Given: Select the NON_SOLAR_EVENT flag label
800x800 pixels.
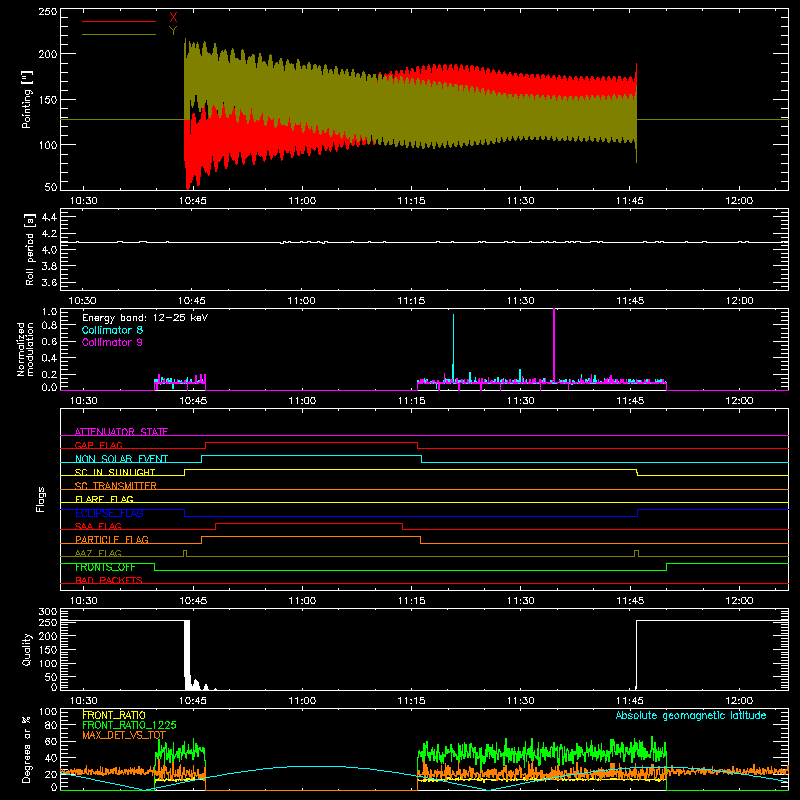Looking at the screenshot, I should pos(121,459).
